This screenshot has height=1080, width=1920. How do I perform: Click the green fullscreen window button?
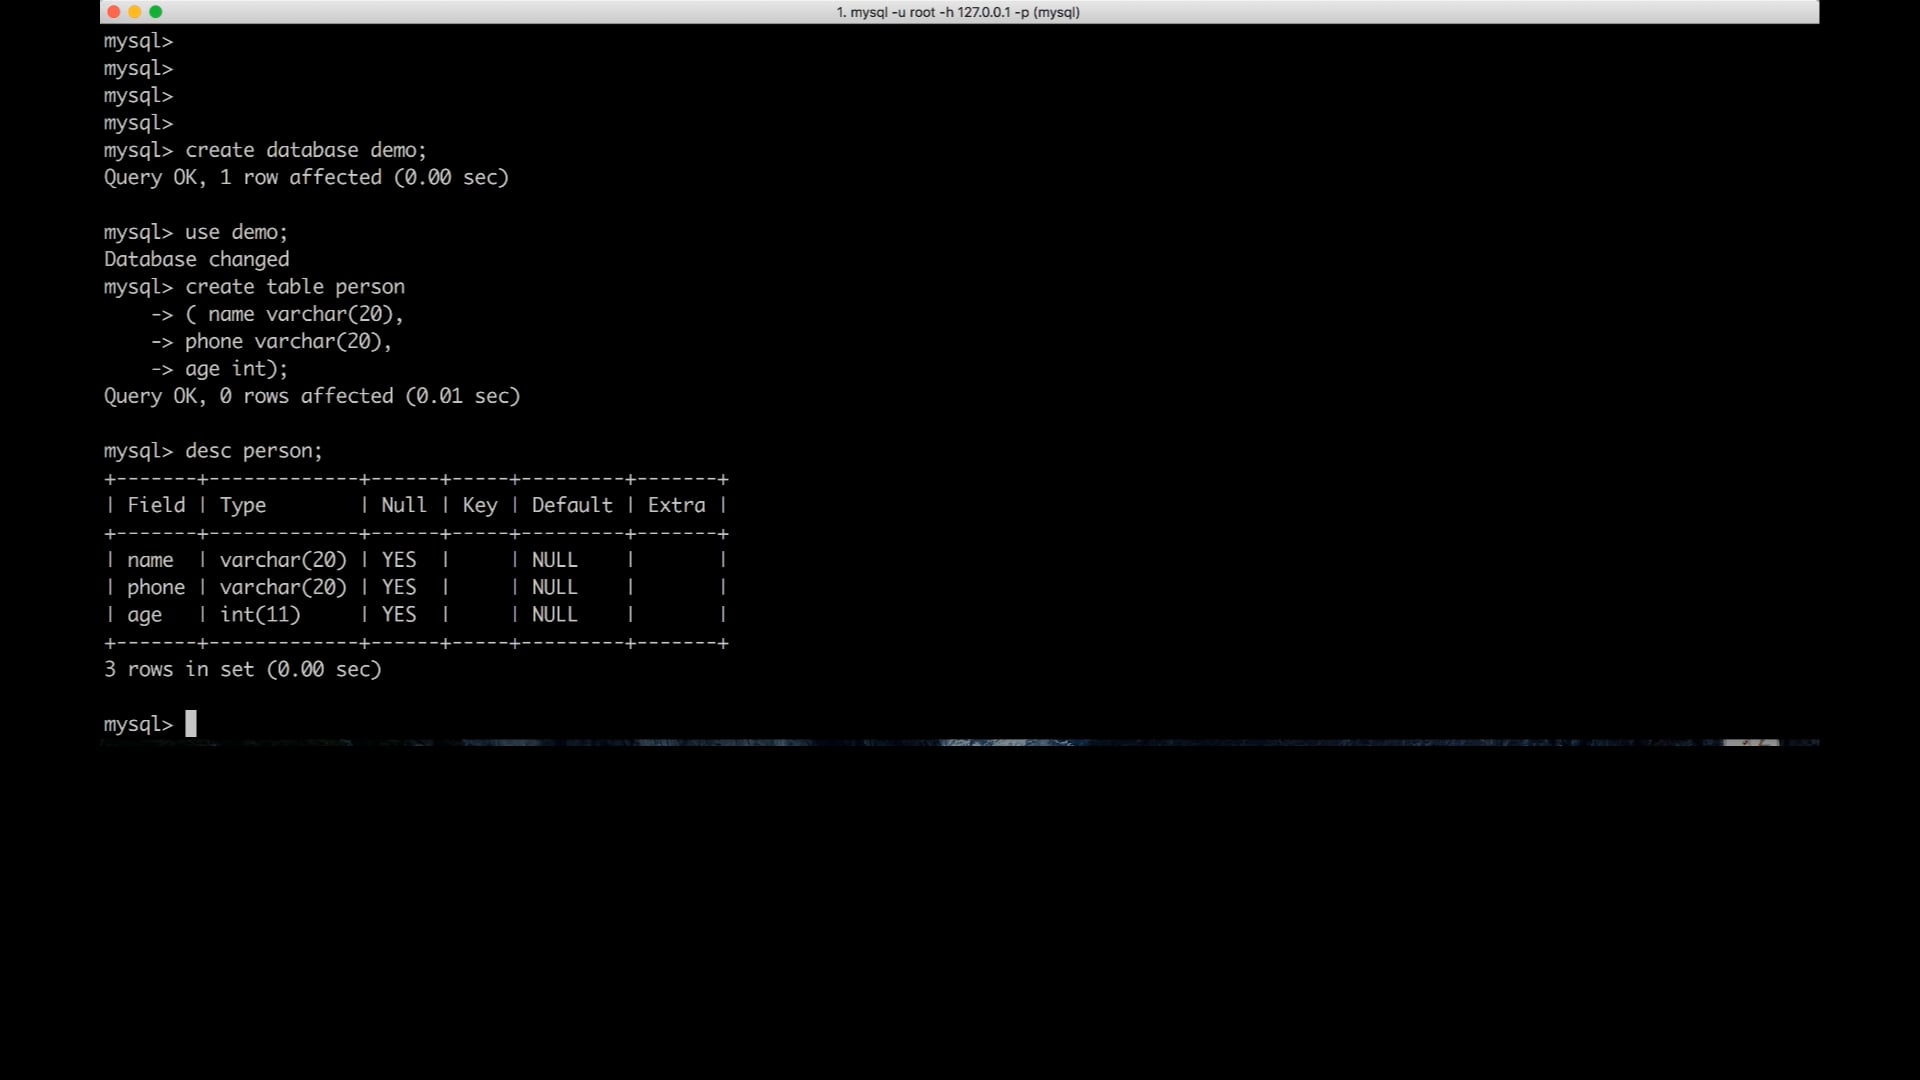(x=156, y=12)
